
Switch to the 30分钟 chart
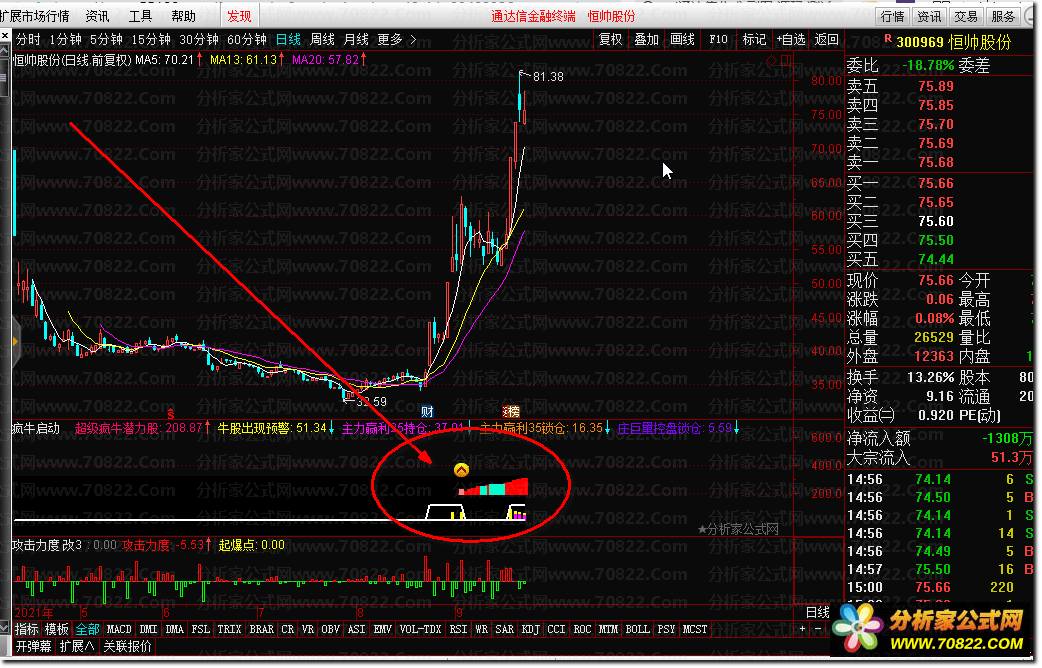click(199, 40)
